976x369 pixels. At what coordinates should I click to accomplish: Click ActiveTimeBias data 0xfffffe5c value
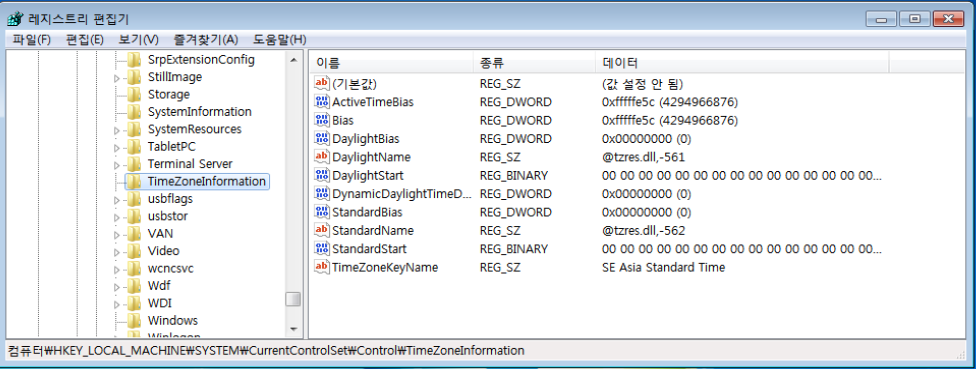(670, 101)
